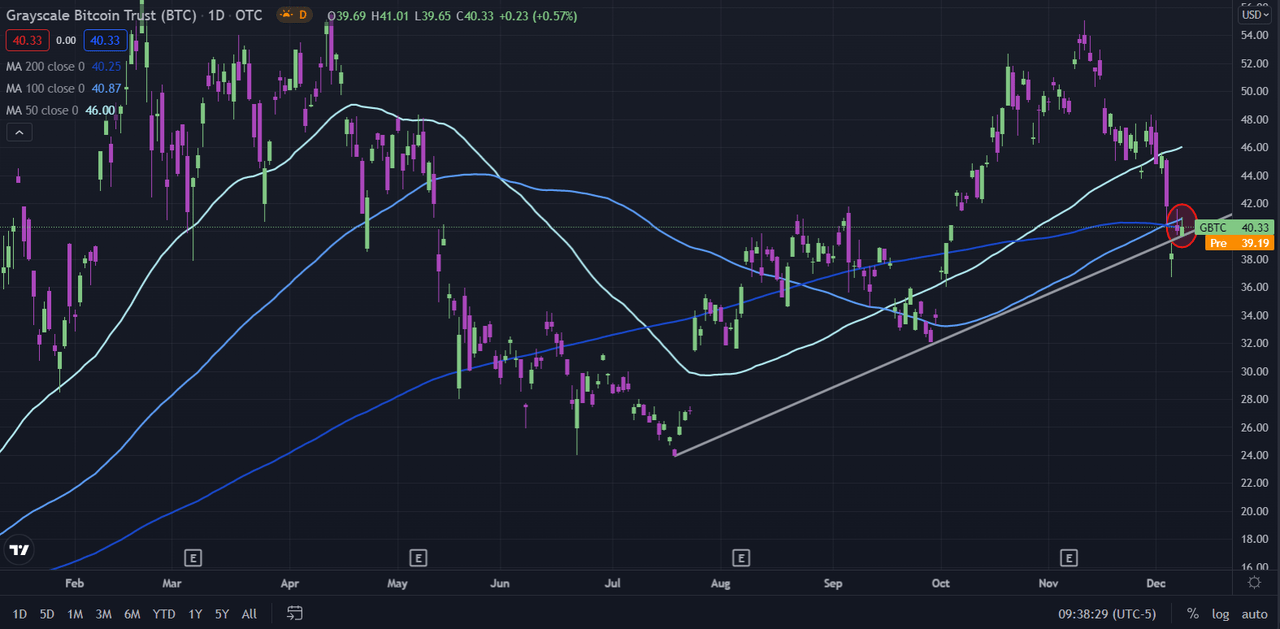Click the Nov label on time axis

(x=1048, y=582)
